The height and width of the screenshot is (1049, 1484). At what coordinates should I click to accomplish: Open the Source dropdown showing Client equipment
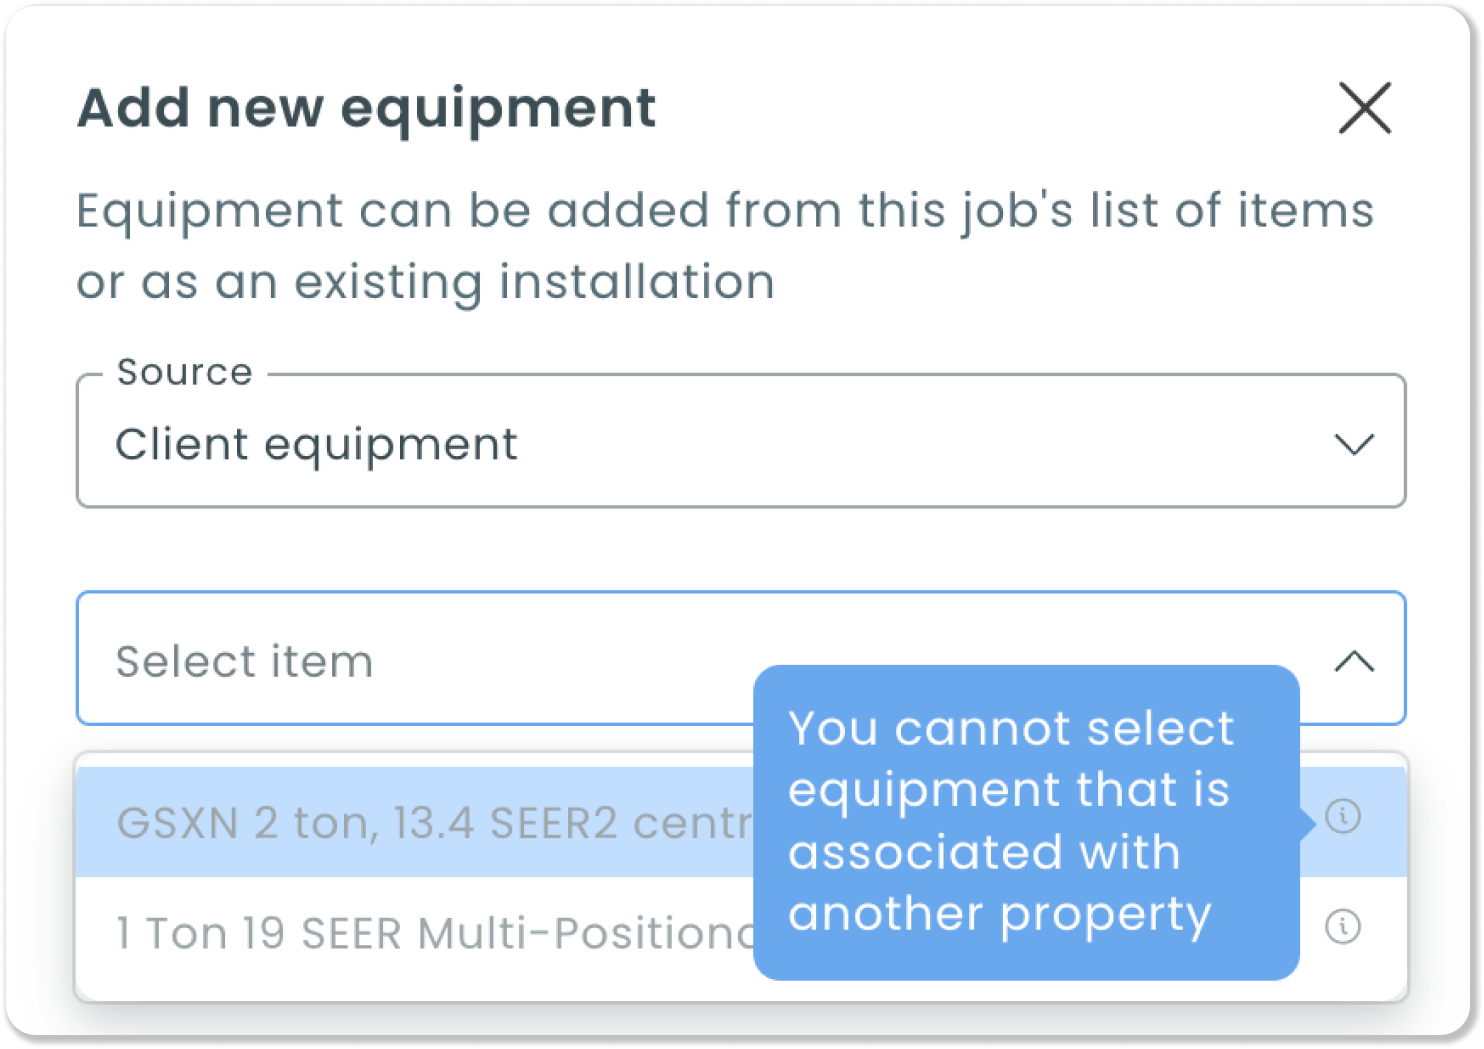(741, 441)
